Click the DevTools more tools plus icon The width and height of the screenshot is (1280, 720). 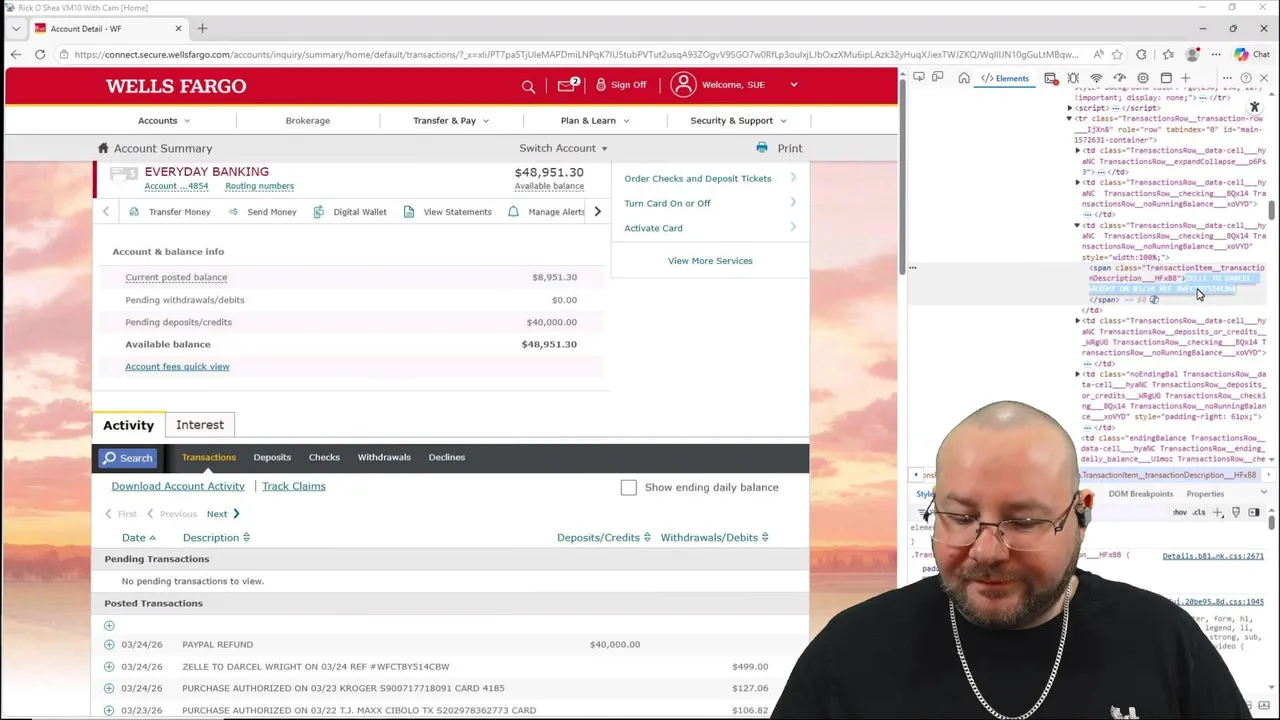1186,78
